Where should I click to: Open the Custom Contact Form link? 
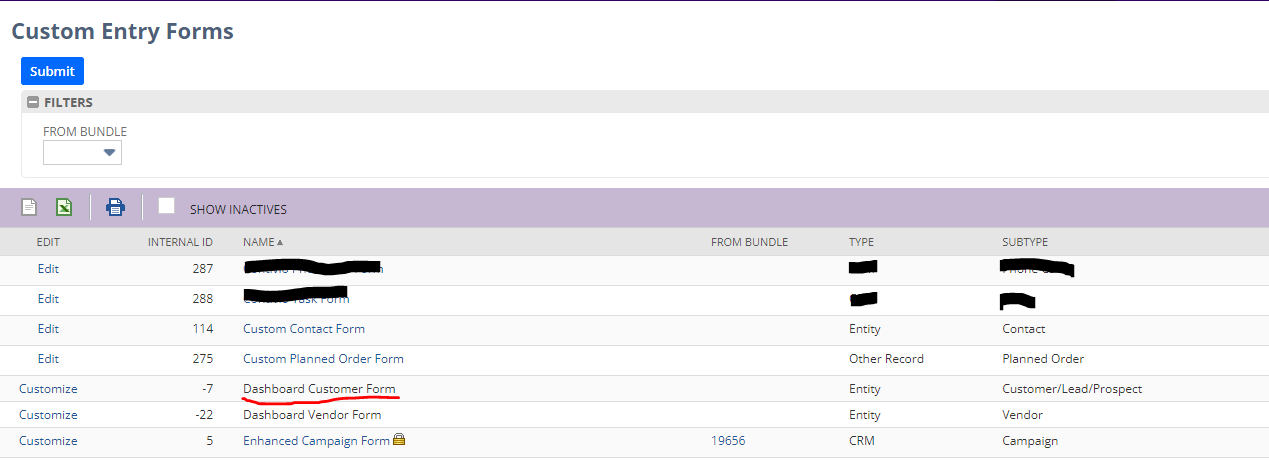(x=304, y=329)
